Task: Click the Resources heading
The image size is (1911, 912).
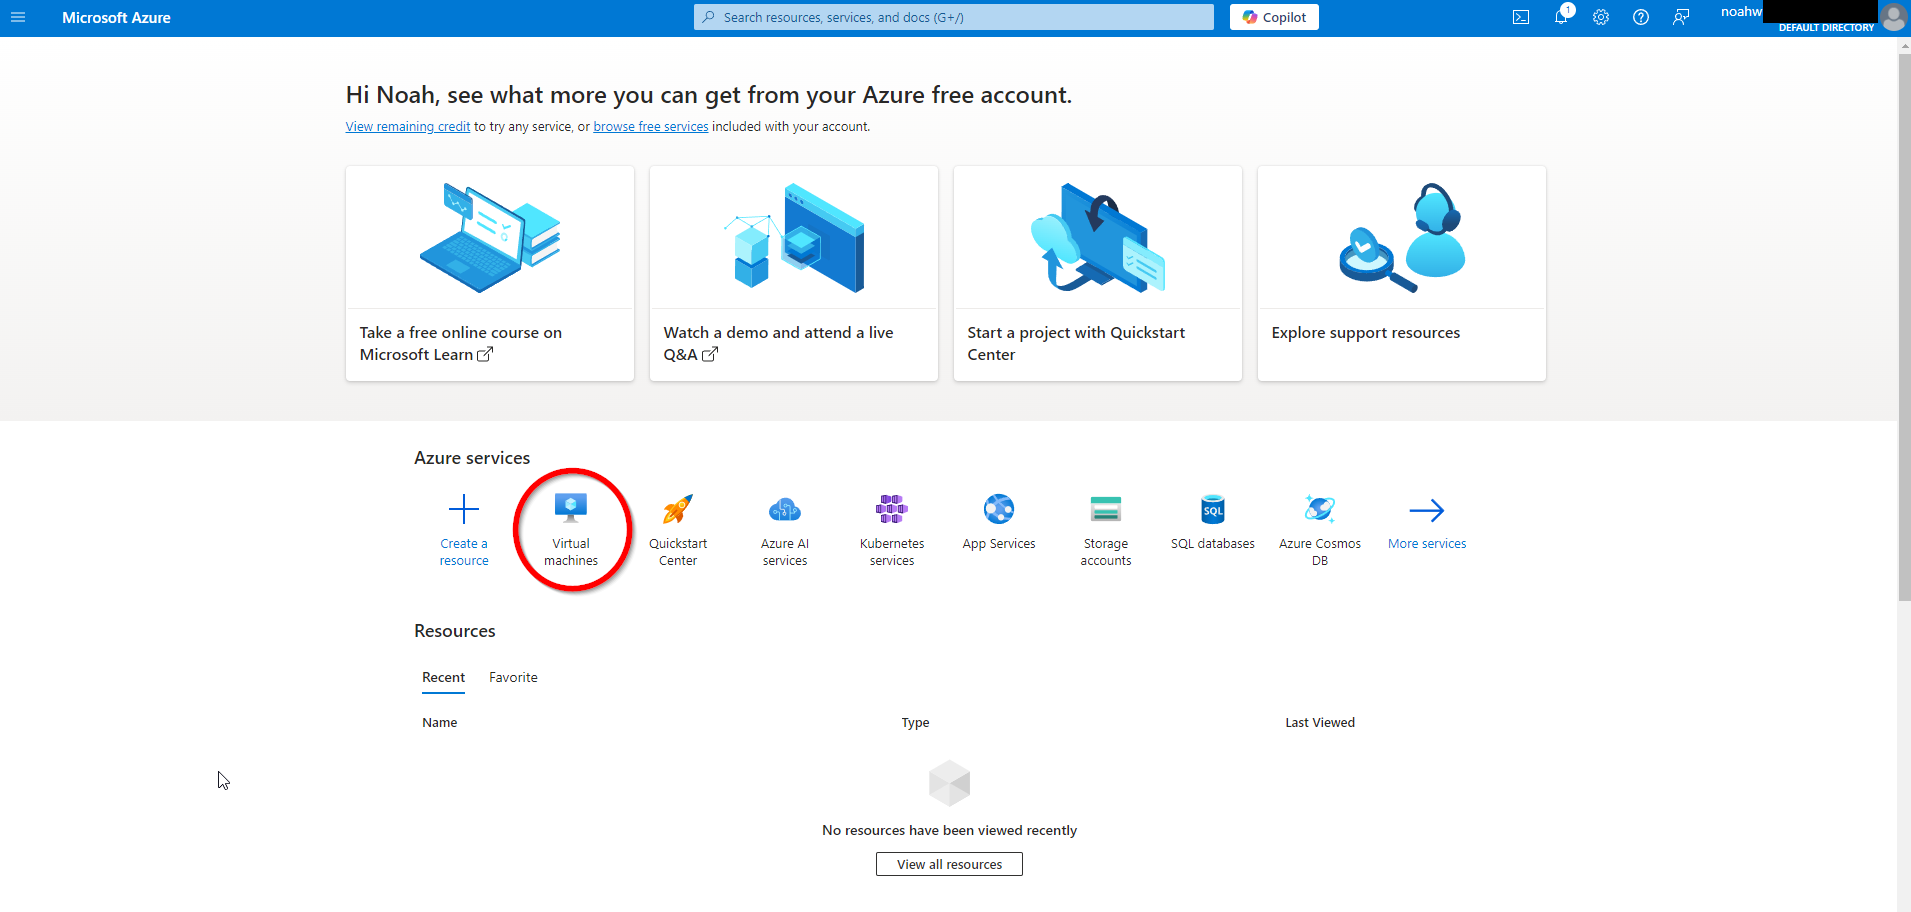Action: pos(455,631)
